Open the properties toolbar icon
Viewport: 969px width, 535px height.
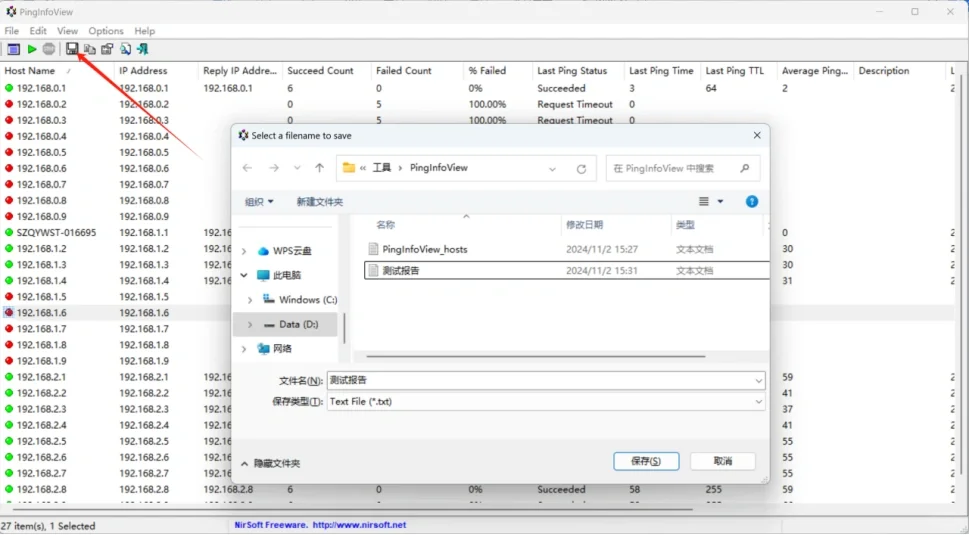click(x=107, y=49)
